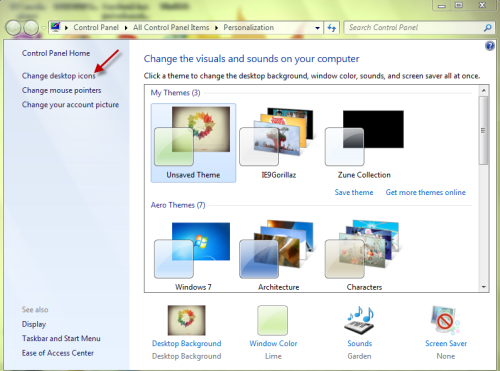Maximize the Personalization window

click(x=459, y=5)
